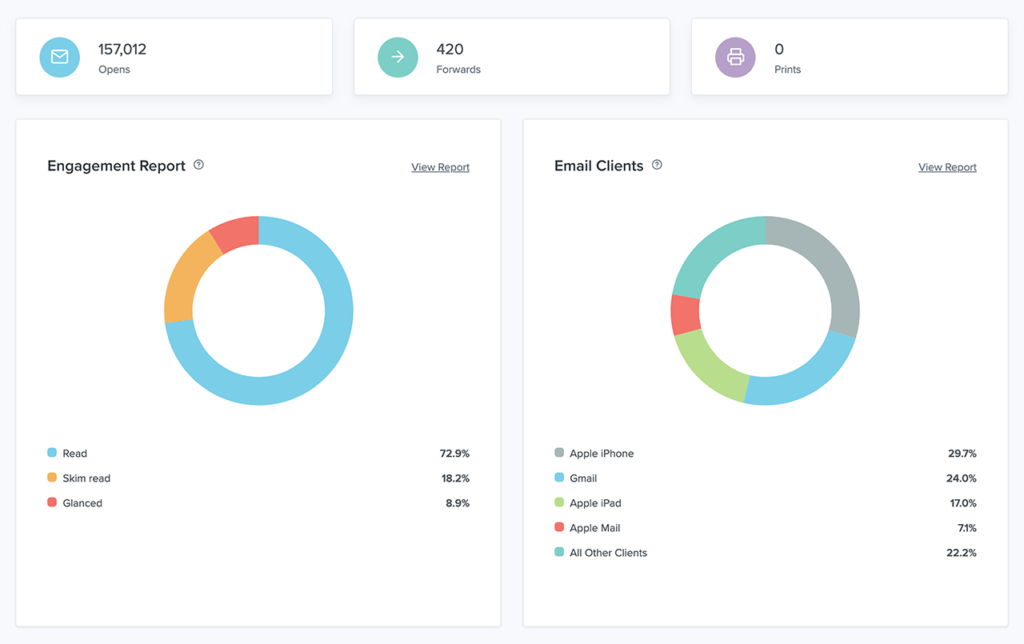
Task: Click the blue Read legend swatch
Action: pyautogui.click(x=52, y=453)
